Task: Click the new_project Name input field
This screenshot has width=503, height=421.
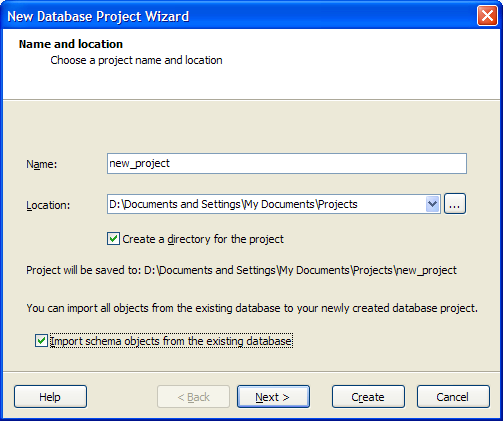Action: click(287, 163)
